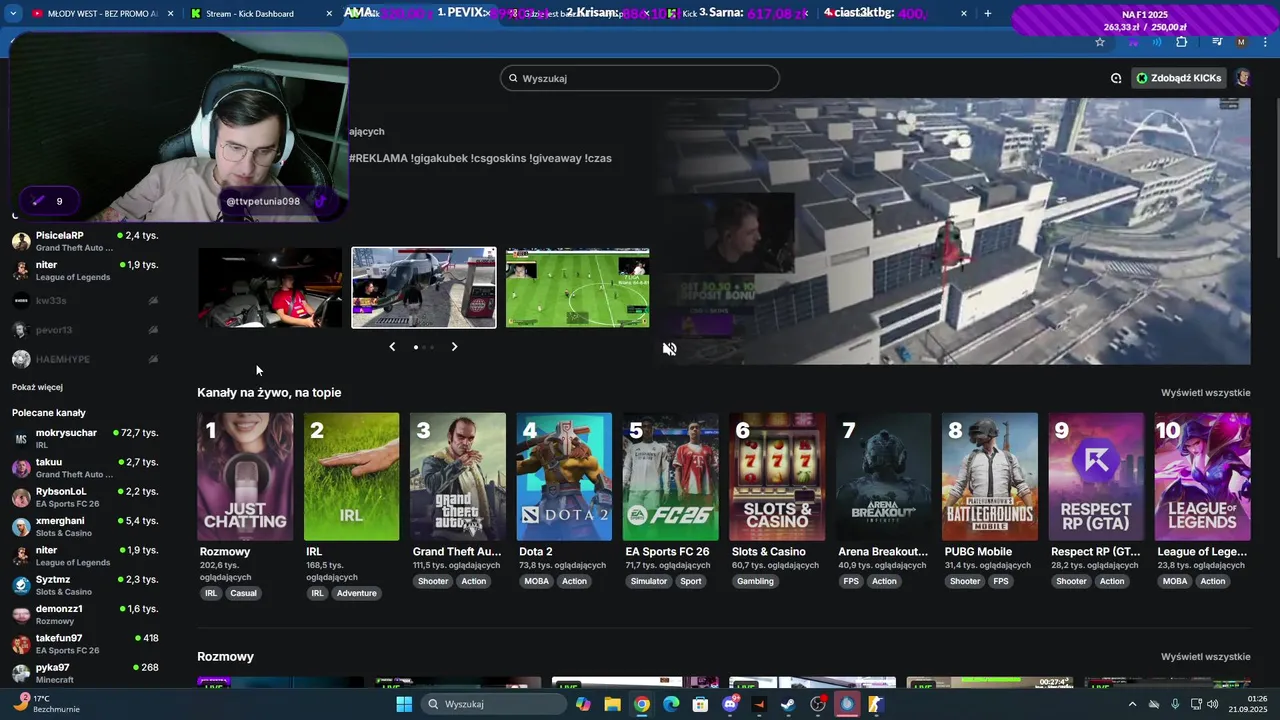Viewport: 1280px width, 720px height.
Task: Go to previous slide in featured carousel
Action: (x=392, y=347)
